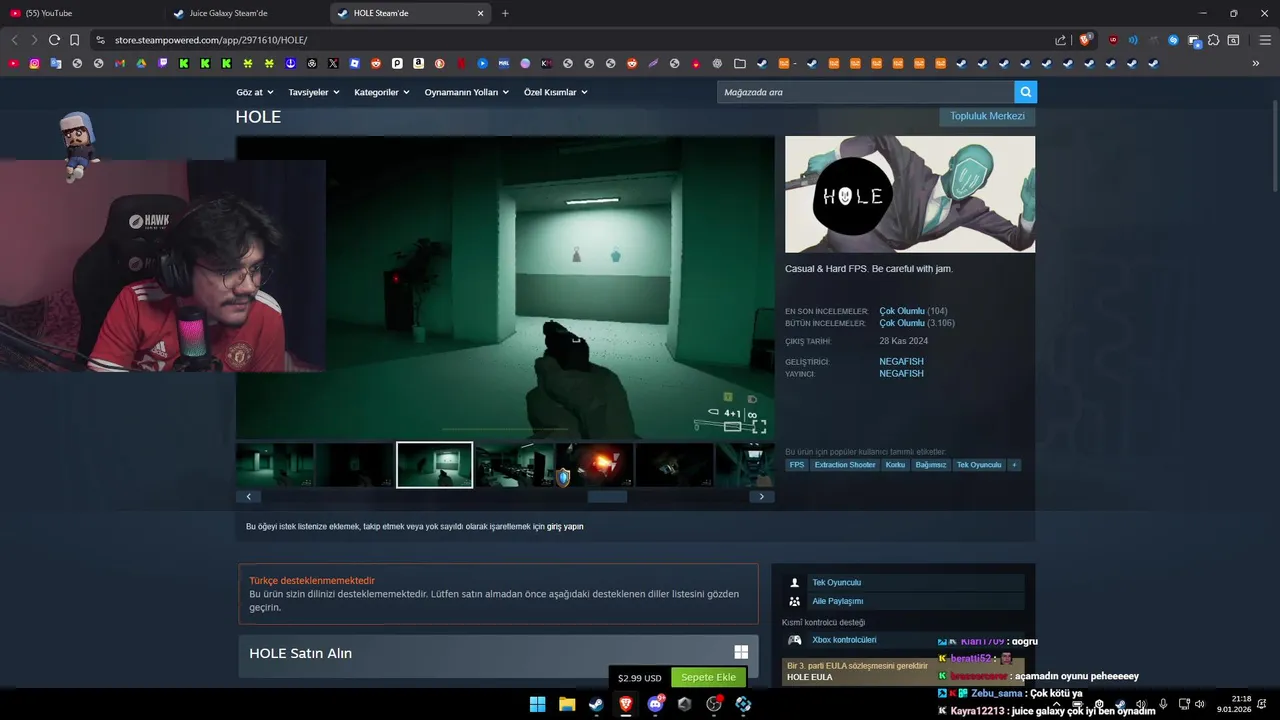Expand the Özel Kısımlar dropdown menu
Viewport: 1280px width, 720px height.
556,92
